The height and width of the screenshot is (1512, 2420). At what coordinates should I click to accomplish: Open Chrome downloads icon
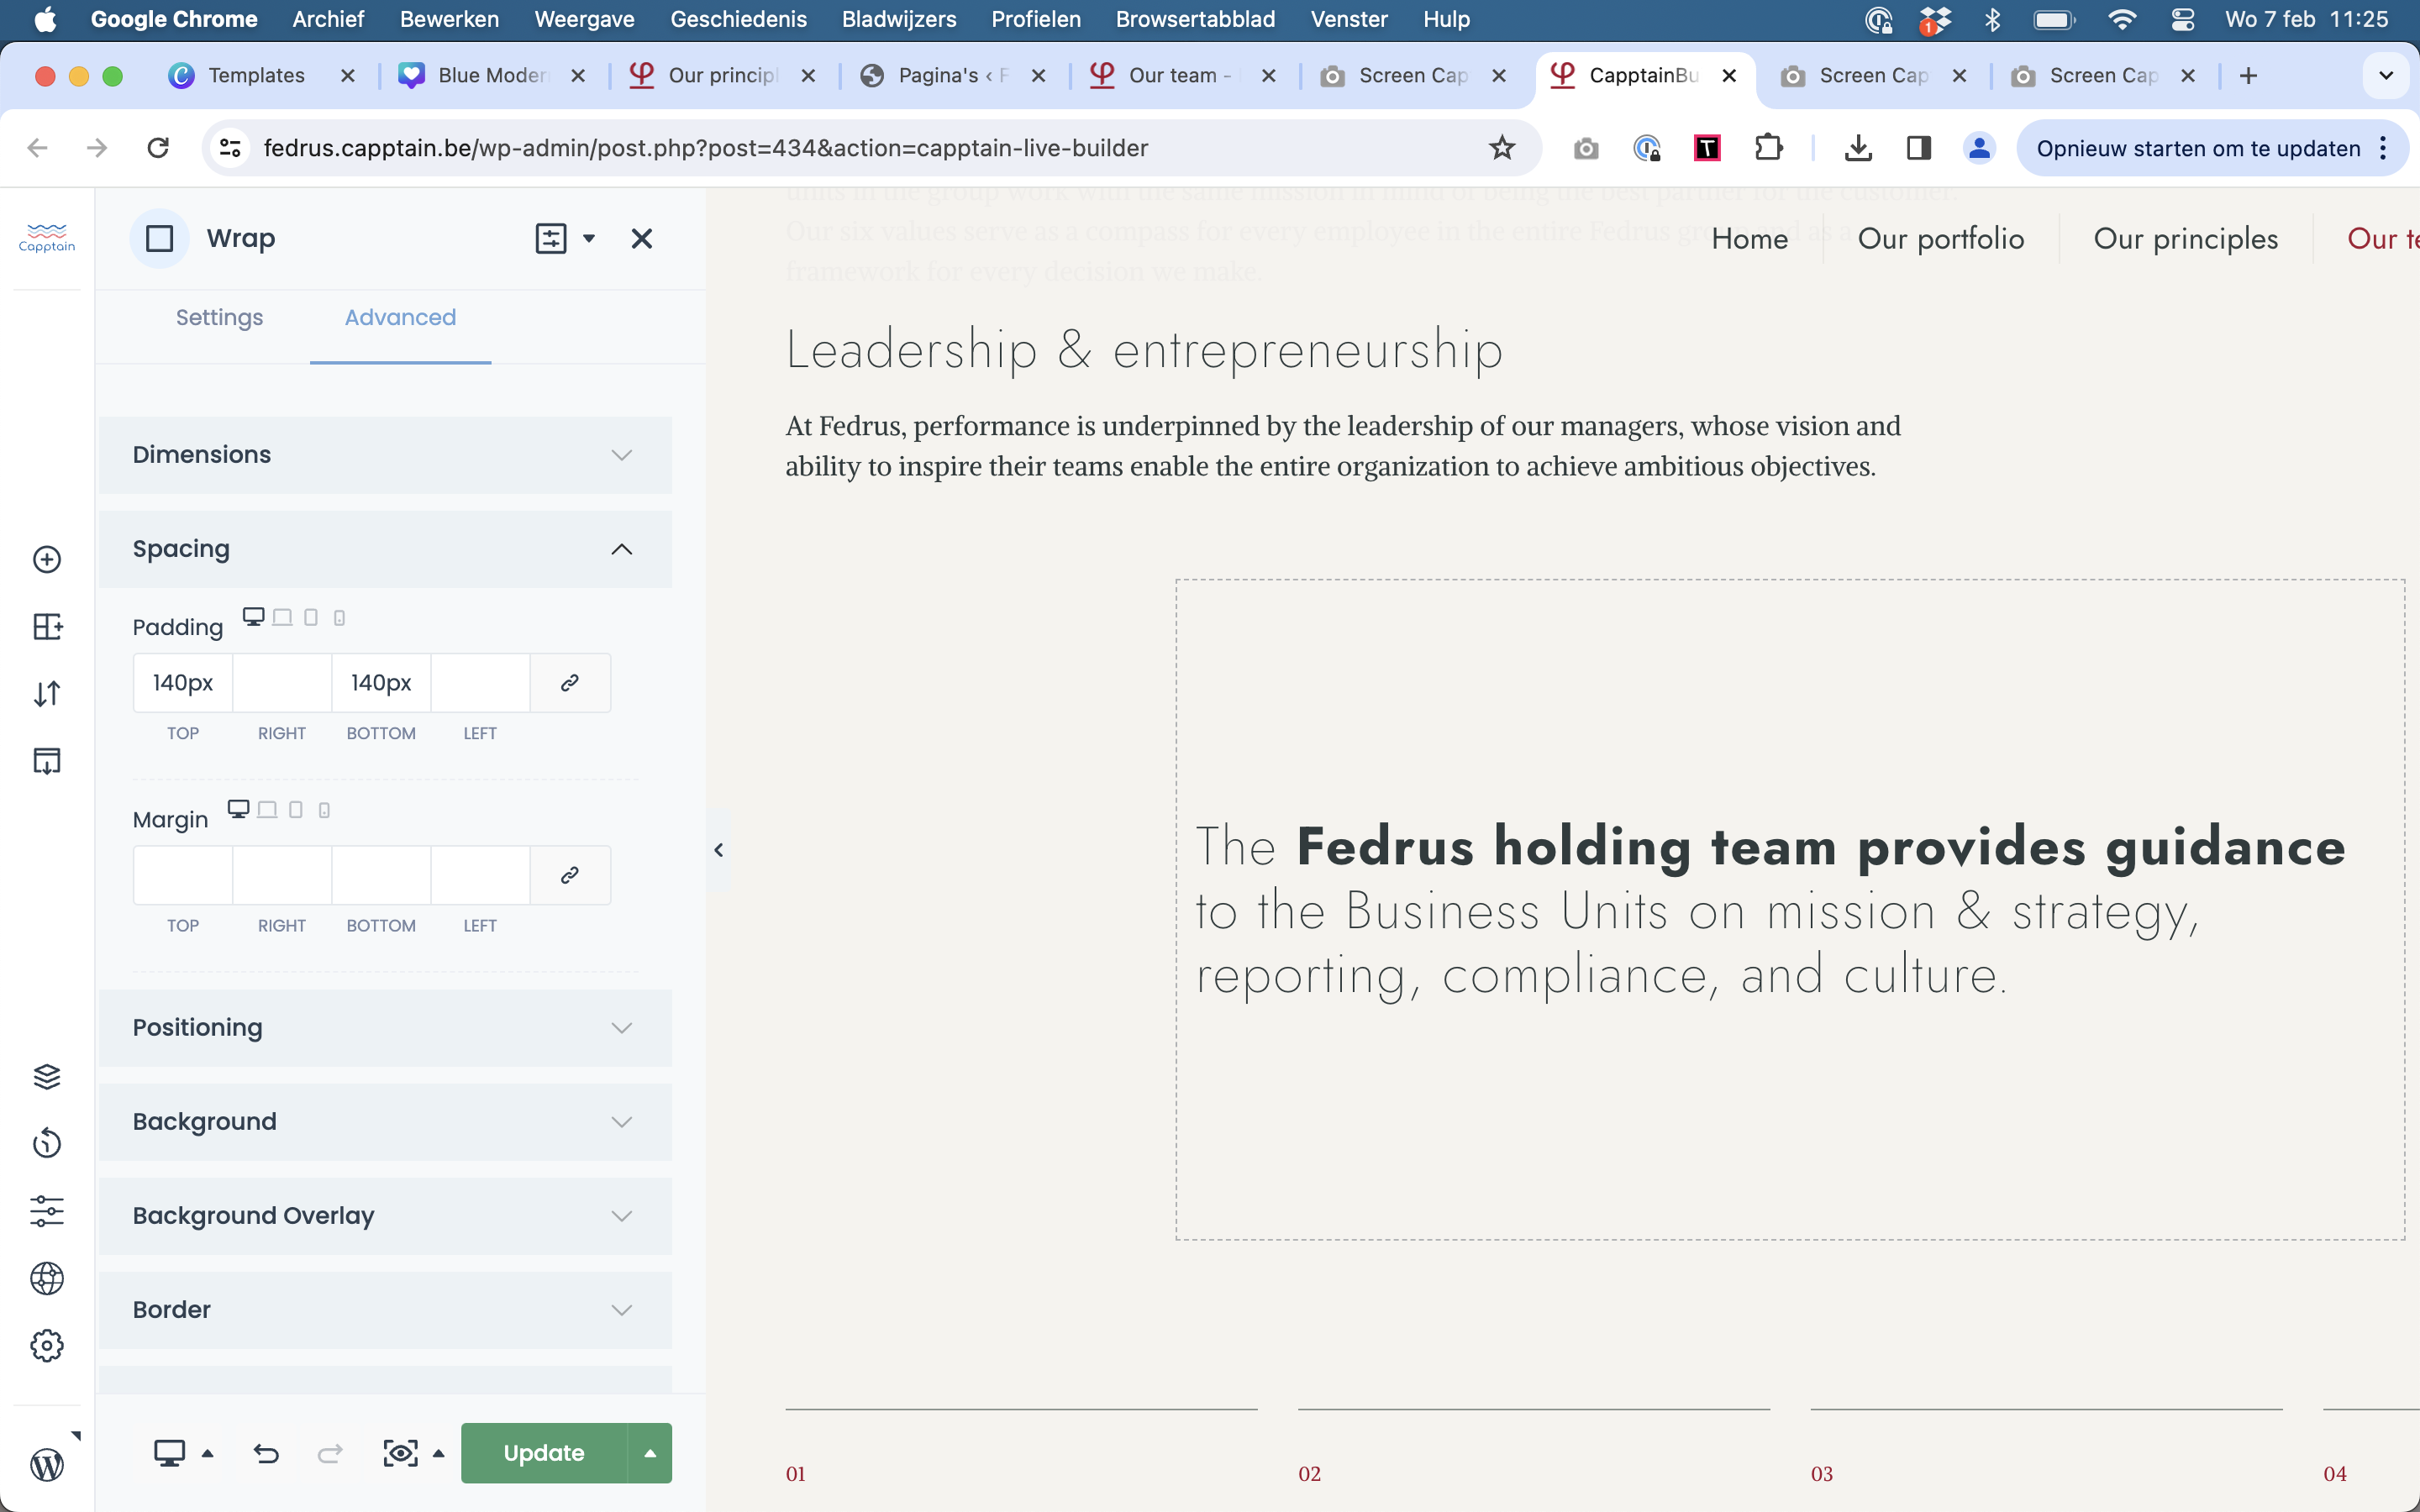[1857, 148]
